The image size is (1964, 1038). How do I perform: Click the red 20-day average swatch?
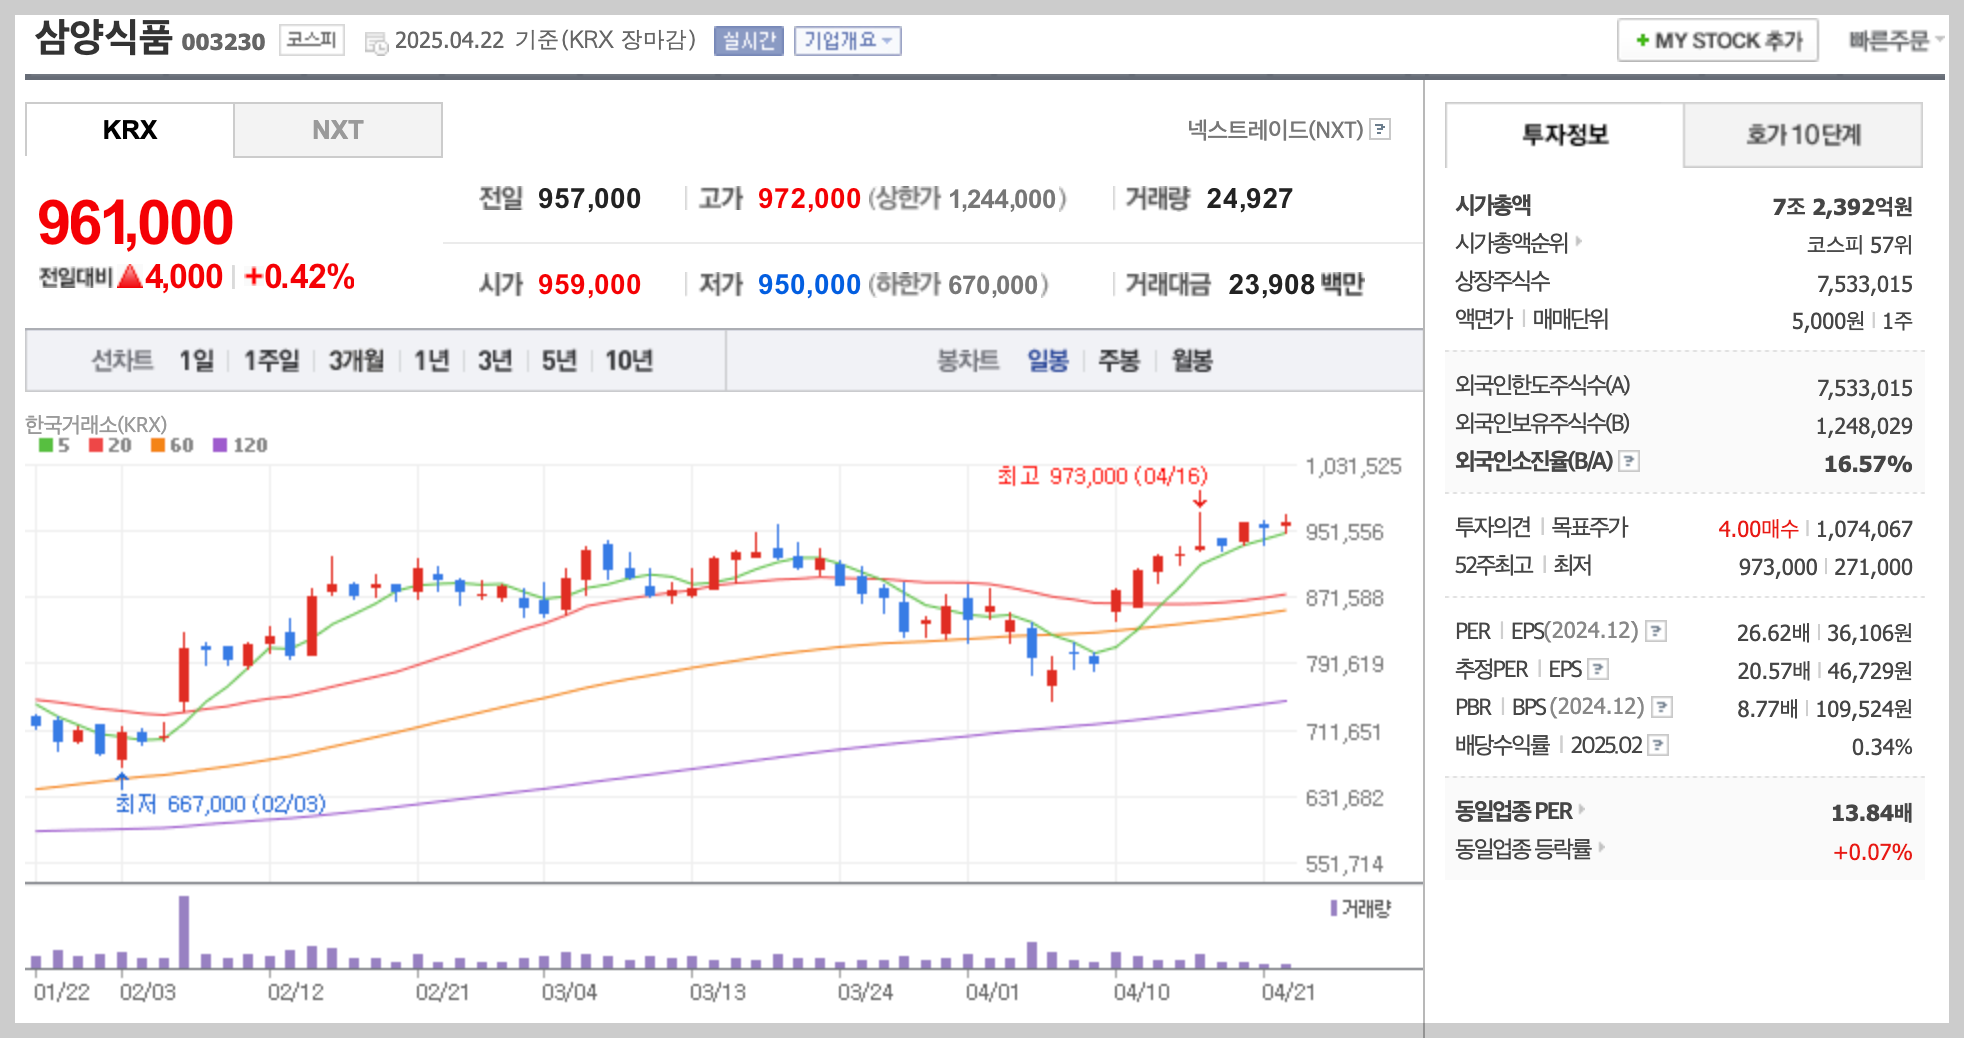(96, 445)
